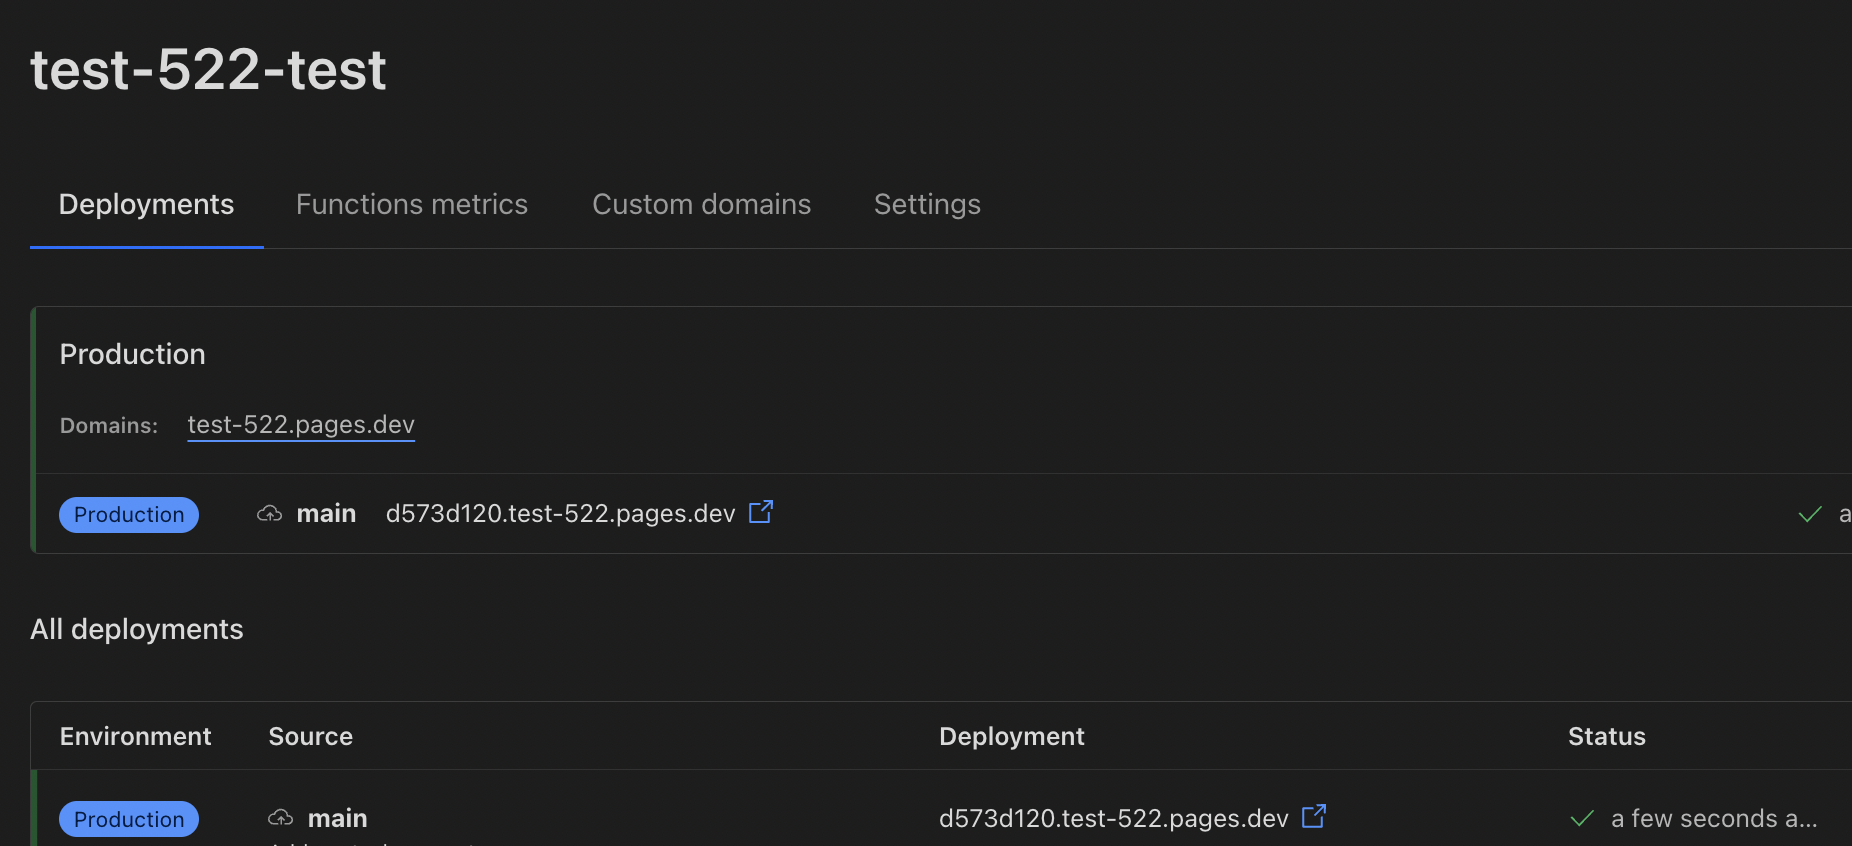1852x846 pixels.
Task: Click cloud upload icon beside main in Production card
Action: pyautogui.click(x=270, y=514)
